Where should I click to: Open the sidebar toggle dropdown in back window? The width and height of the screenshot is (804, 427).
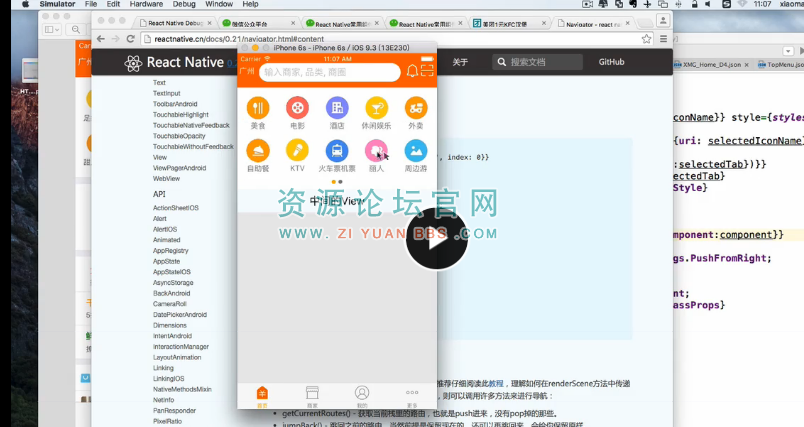point(52,30)
